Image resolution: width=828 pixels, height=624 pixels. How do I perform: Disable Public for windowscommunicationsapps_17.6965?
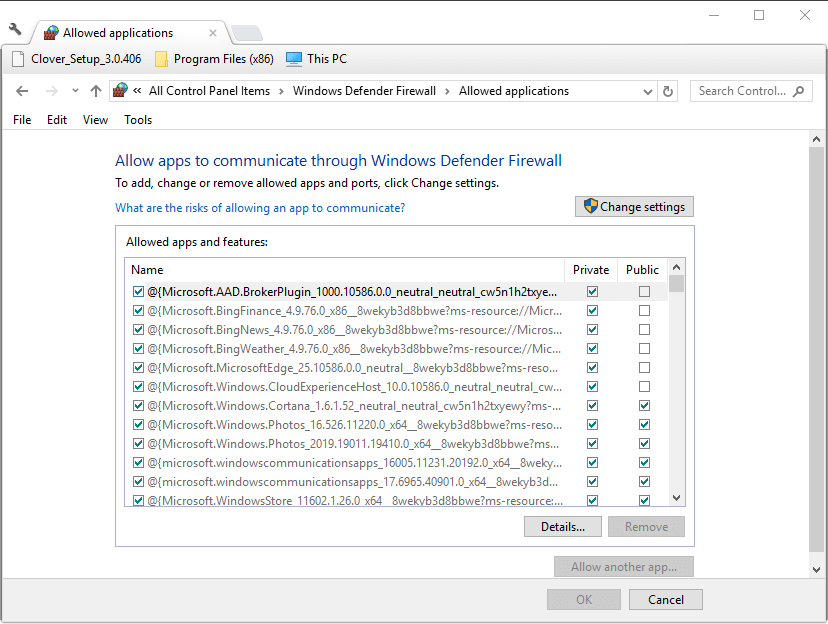coord(644,481)
